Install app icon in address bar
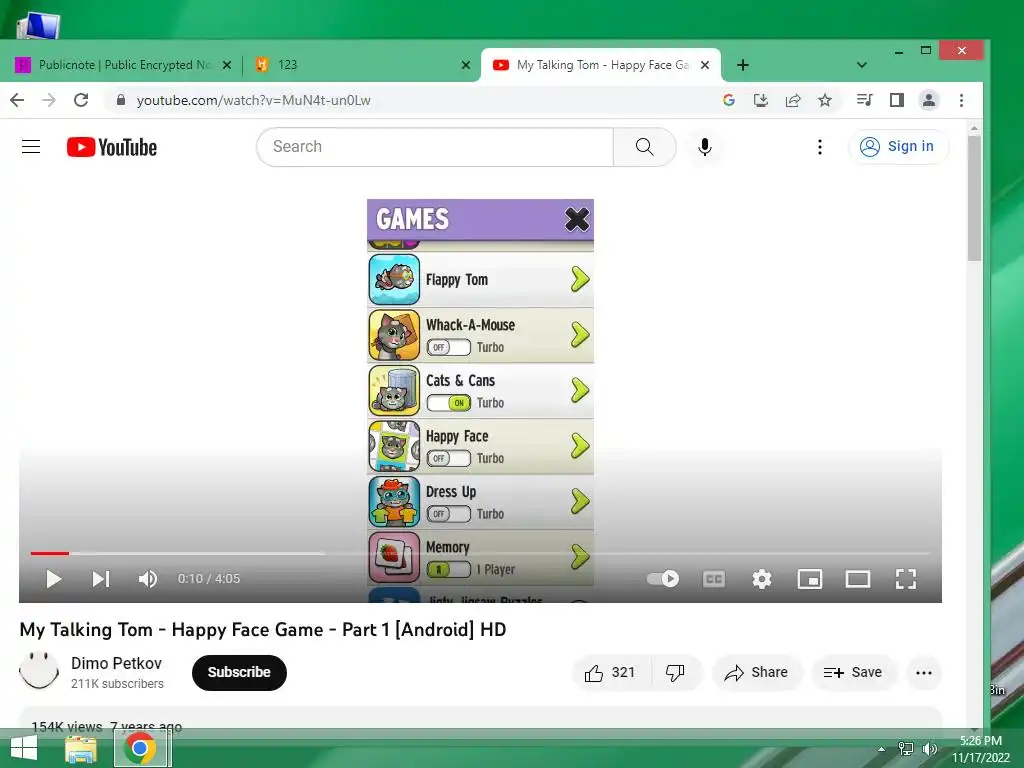 [761, 100]
